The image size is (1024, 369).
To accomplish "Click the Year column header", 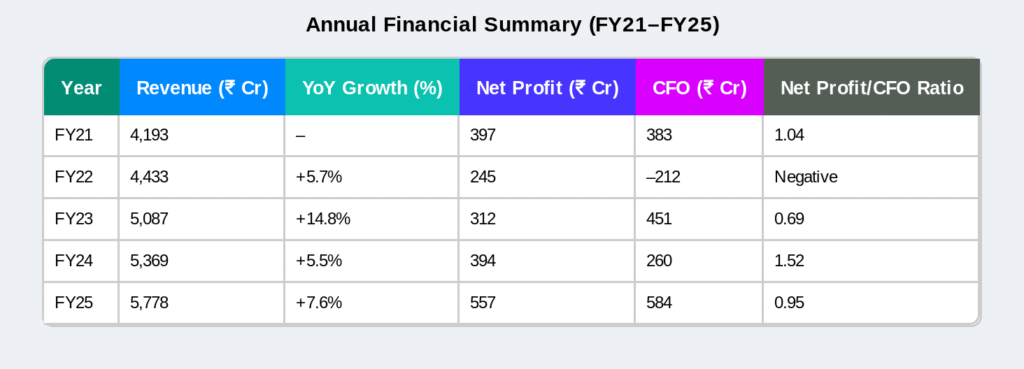I will [81, 88].
